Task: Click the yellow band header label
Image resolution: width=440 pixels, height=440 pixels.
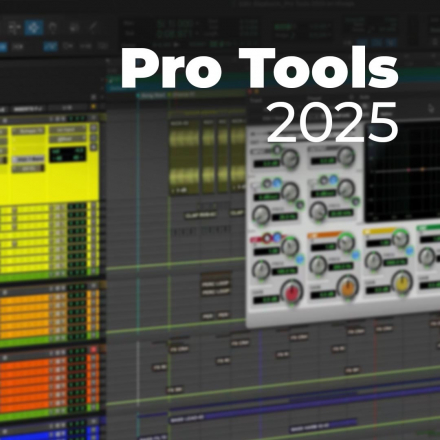Action: click(379, 230)
